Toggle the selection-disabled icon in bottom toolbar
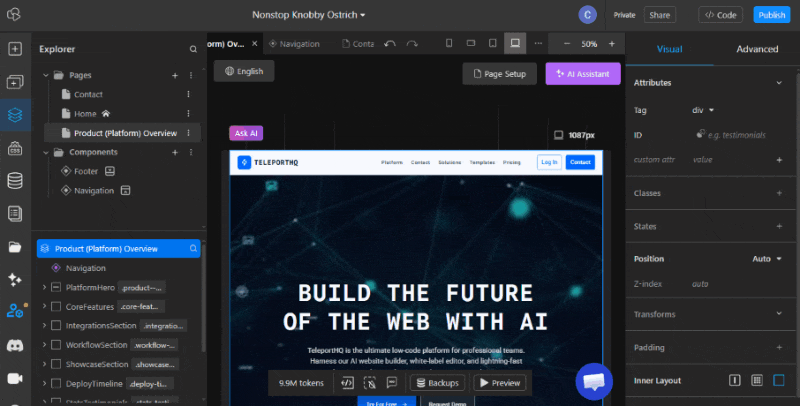Viewport: 800px width, 406px height. [x=370, y=383]
